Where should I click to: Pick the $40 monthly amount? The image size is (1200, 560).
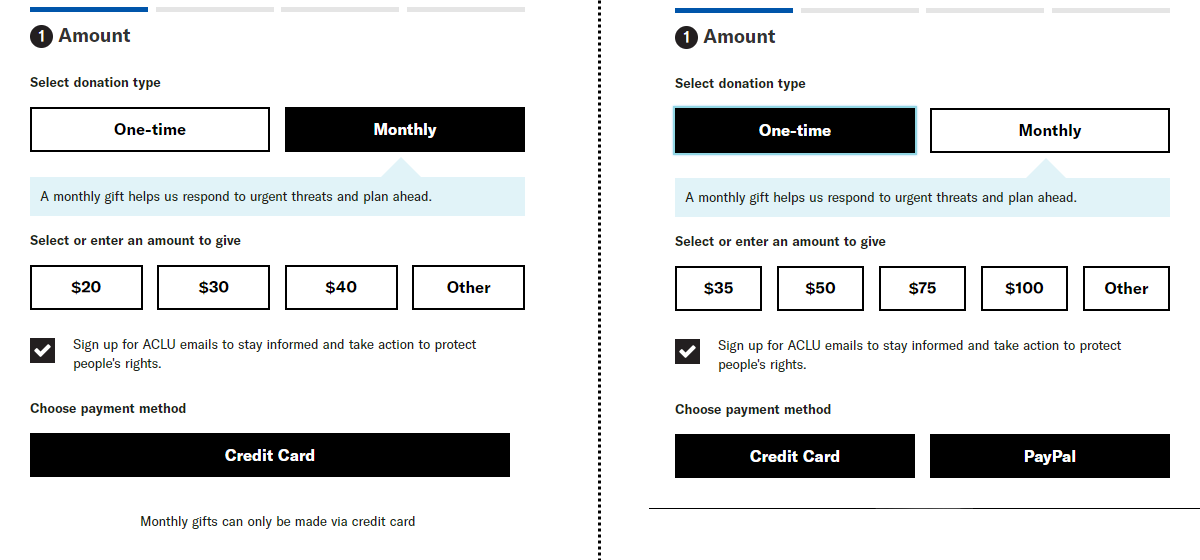pyautogui.click(x=341, y=288)
